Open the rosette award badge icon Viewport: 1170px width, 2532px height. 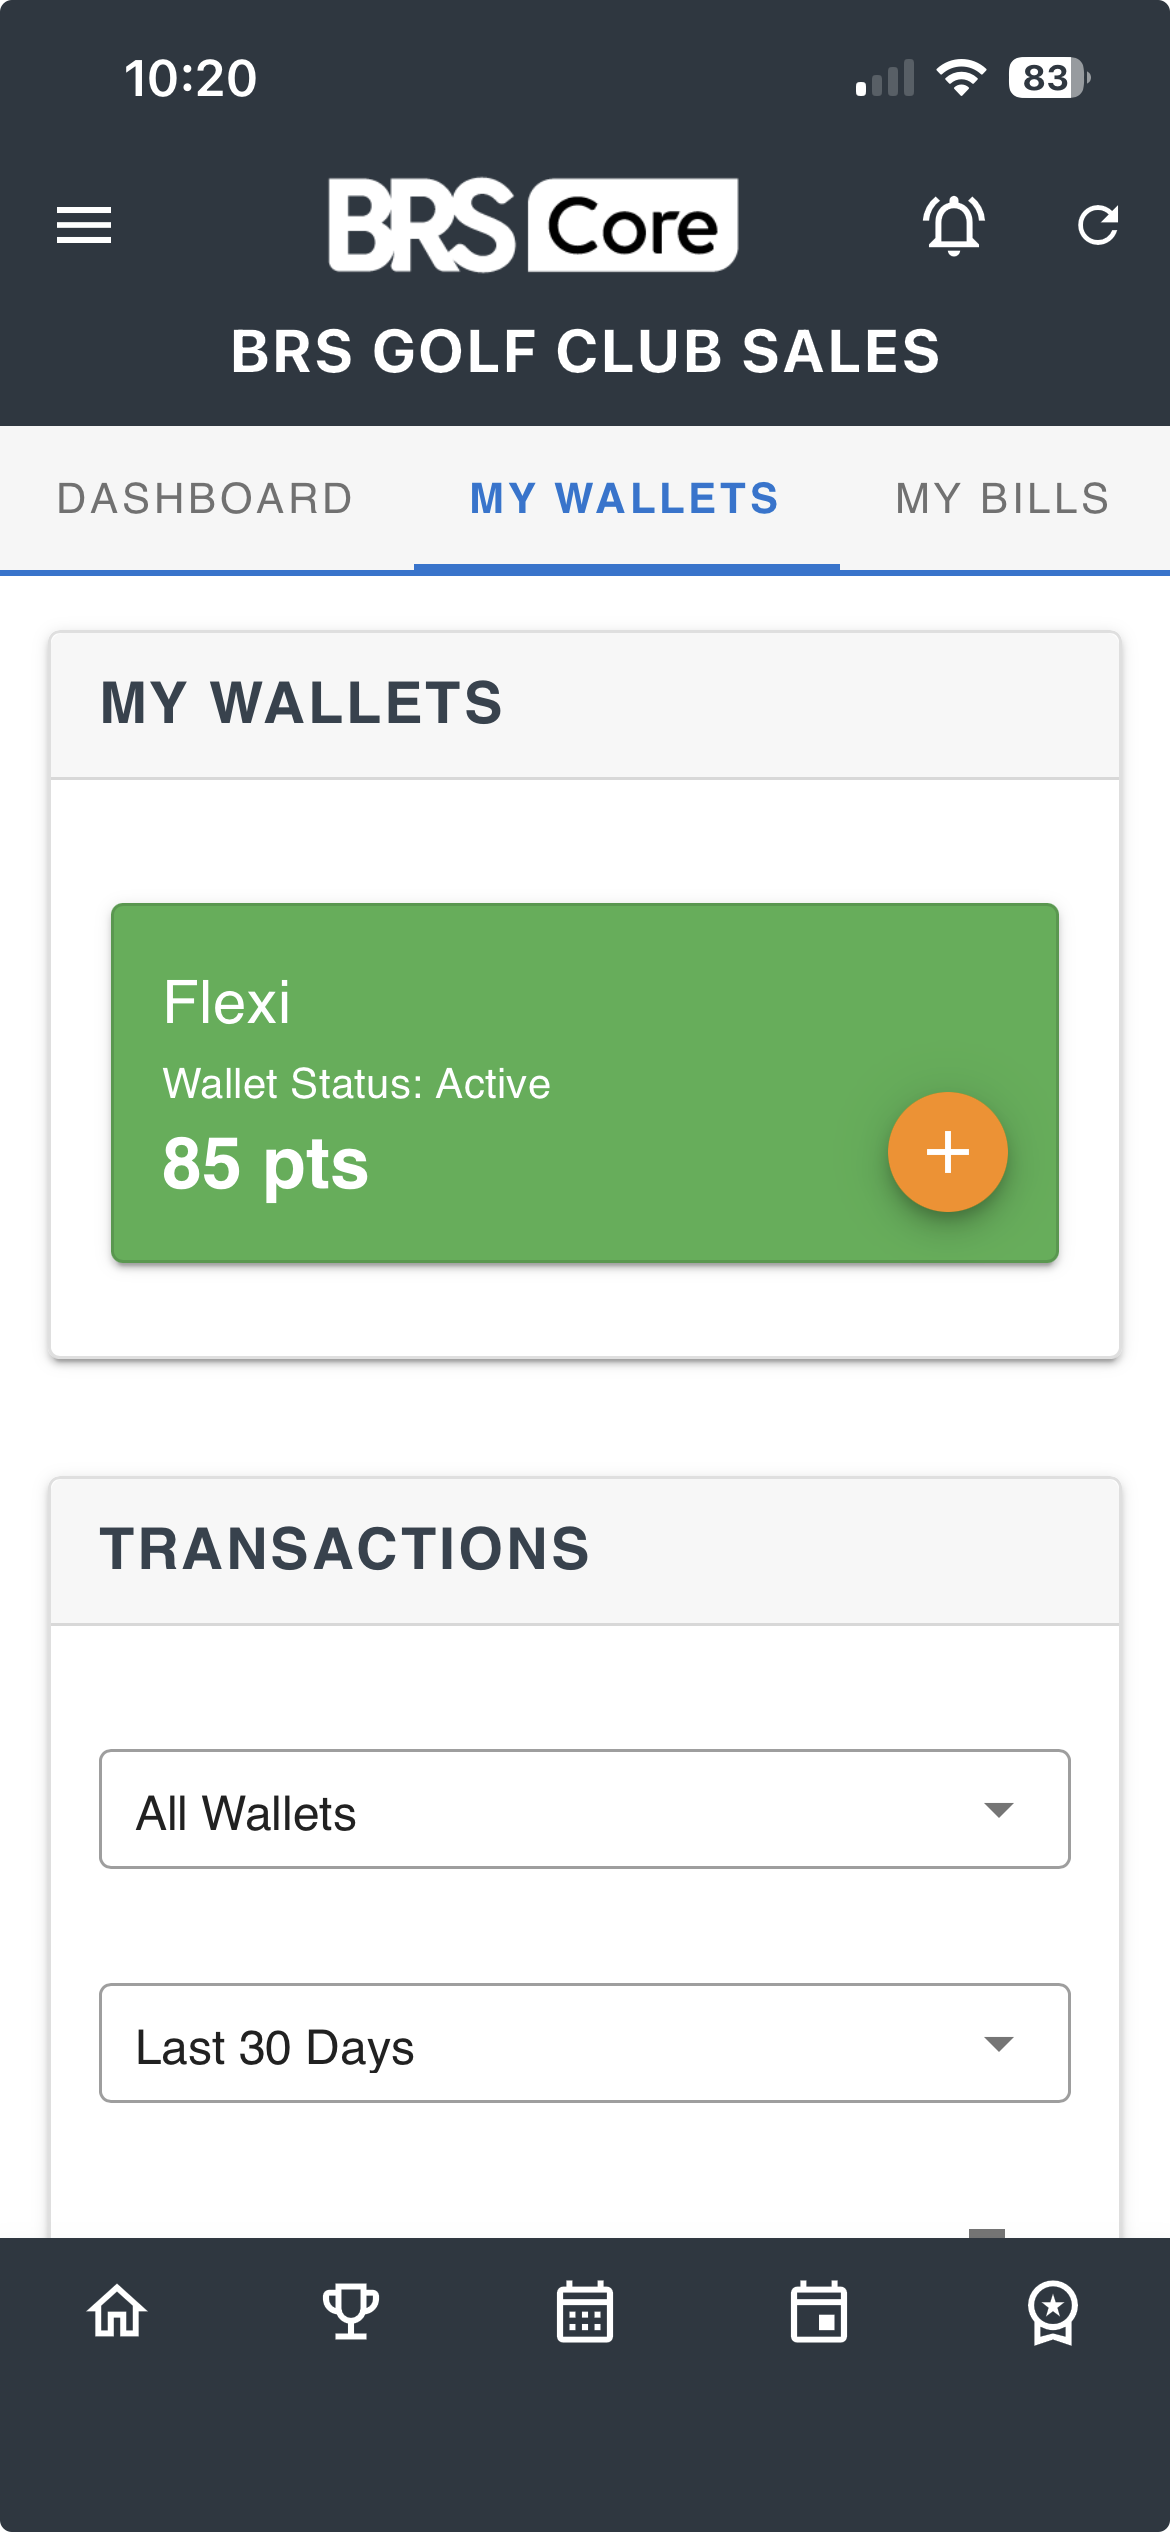point(1053,2312)
